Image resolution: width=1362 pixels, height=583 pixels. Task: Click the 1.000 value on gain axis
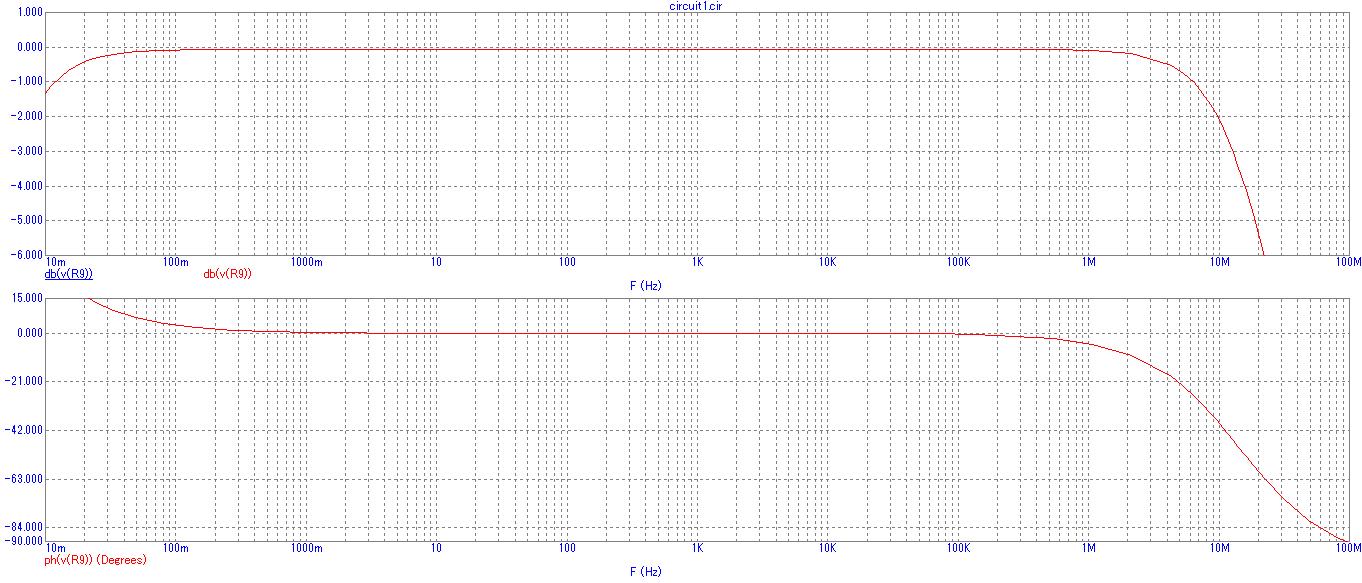click(30, 12)
